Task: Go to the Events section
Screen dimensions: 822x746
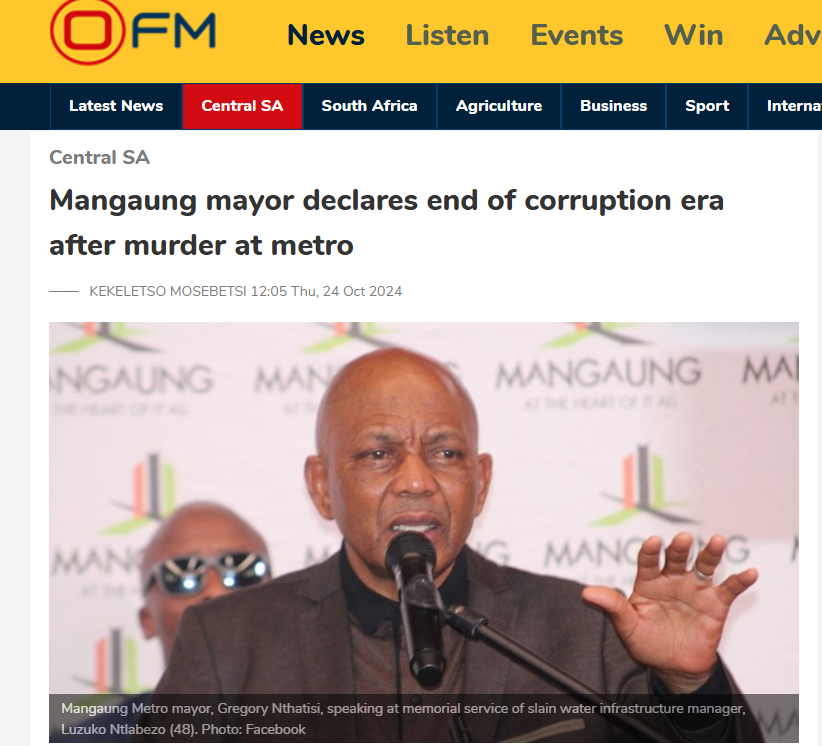Action: 577,35
